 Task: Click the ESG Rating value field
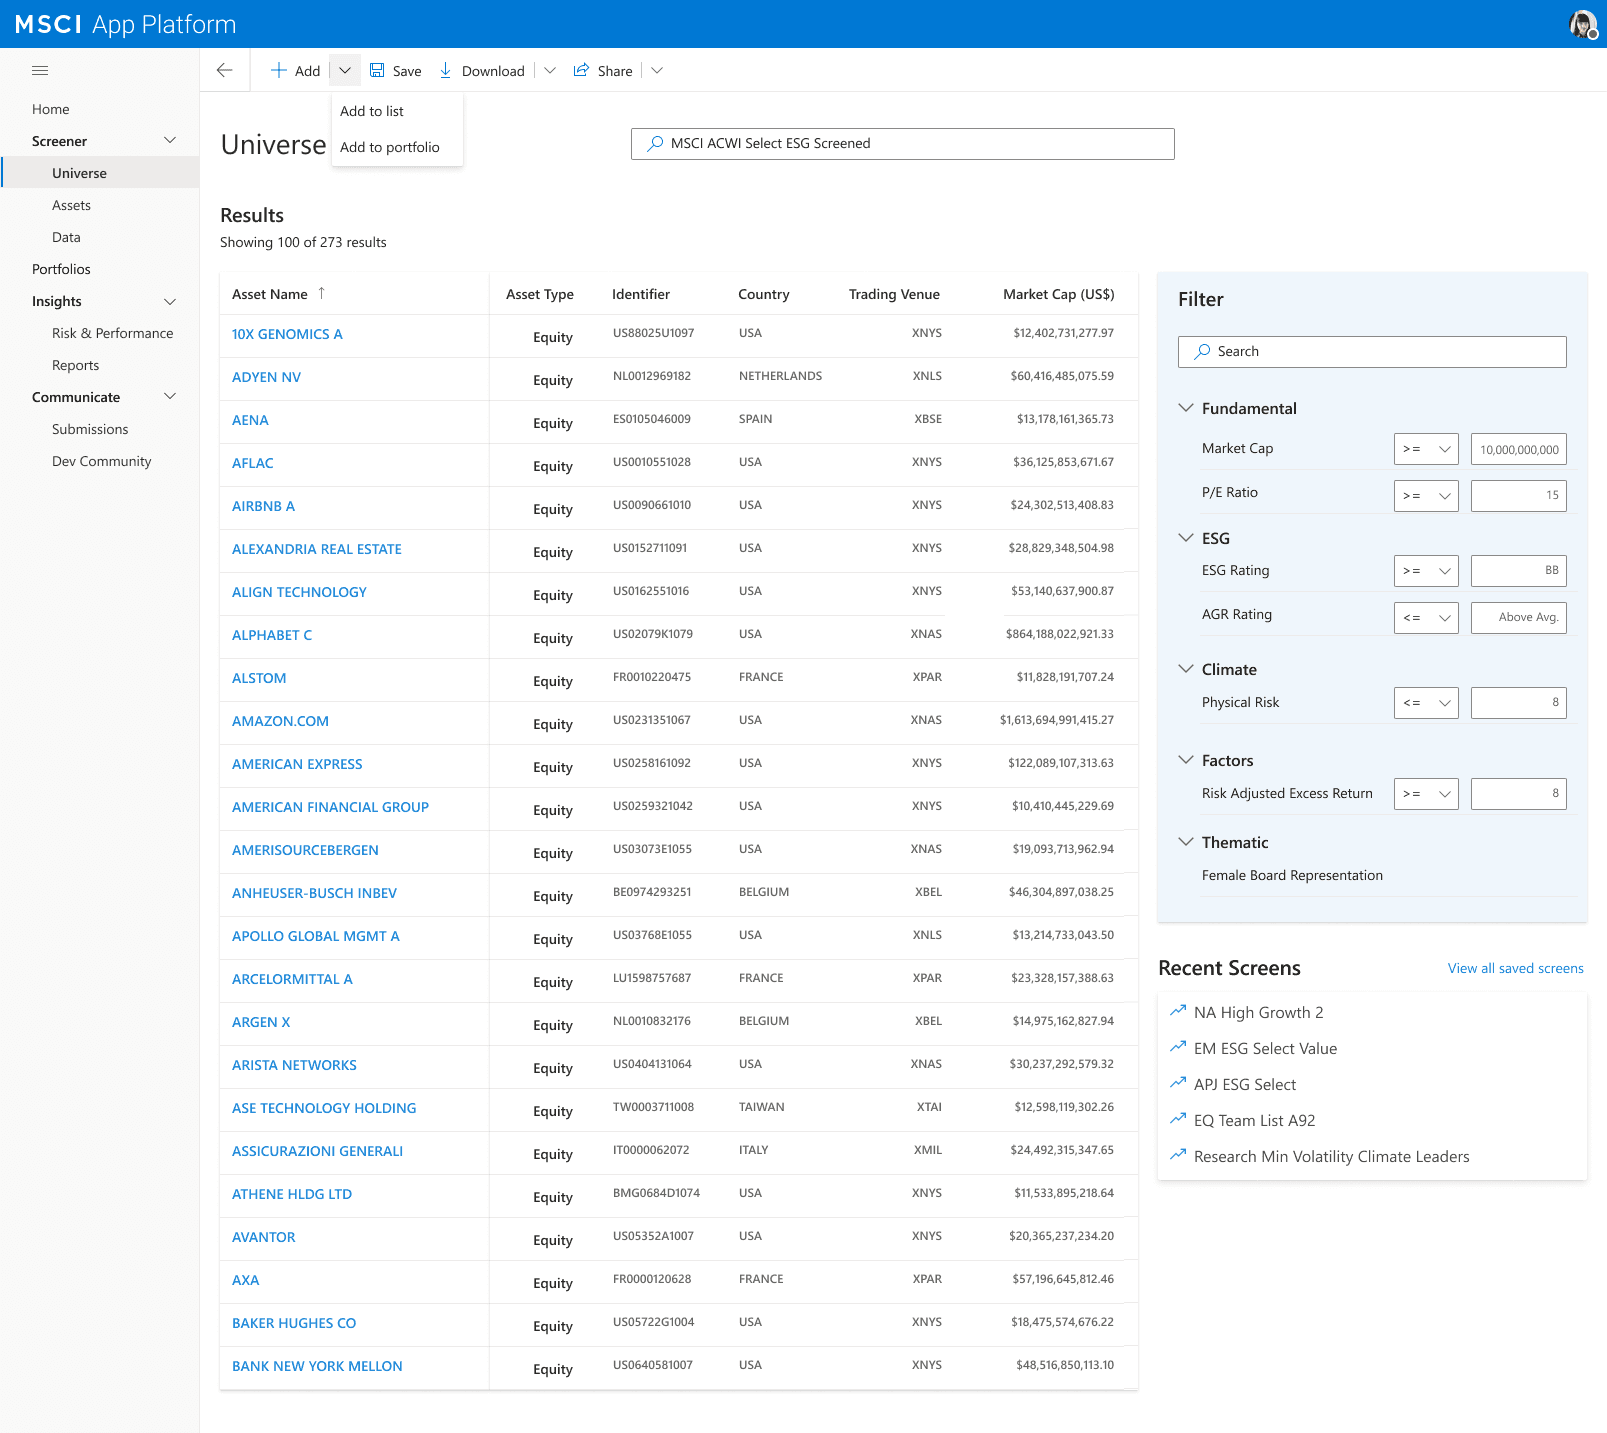pos(1519,571)
